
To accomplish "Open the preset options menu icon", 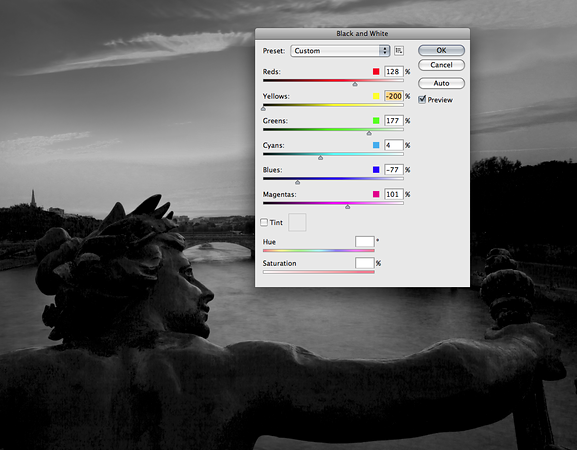I will (x=399, y=51).
